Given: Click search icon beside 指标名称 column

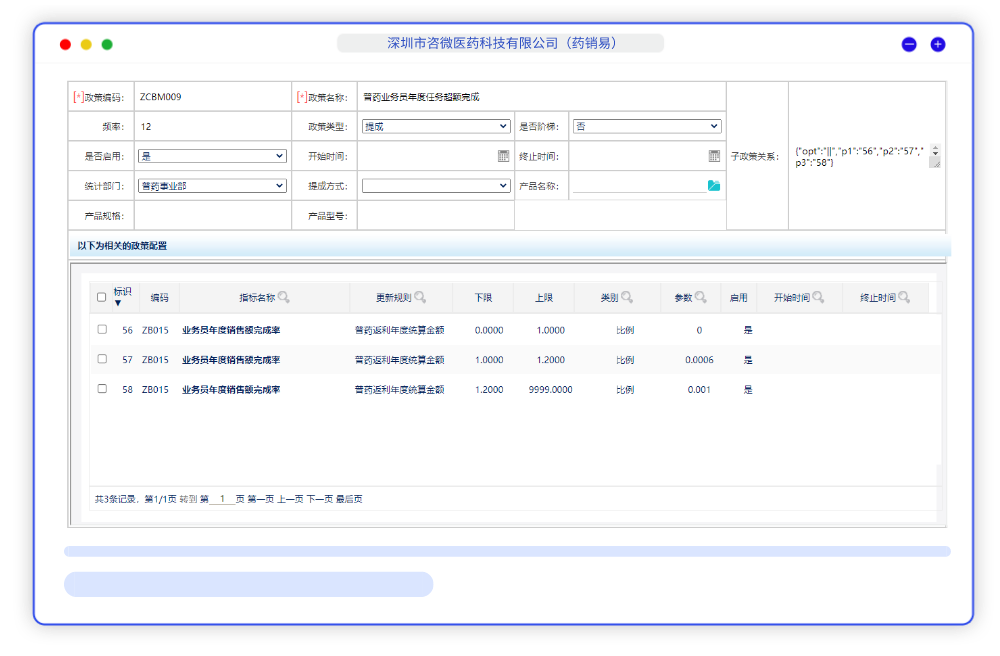Looking at the screenshot, I should 284,297.
